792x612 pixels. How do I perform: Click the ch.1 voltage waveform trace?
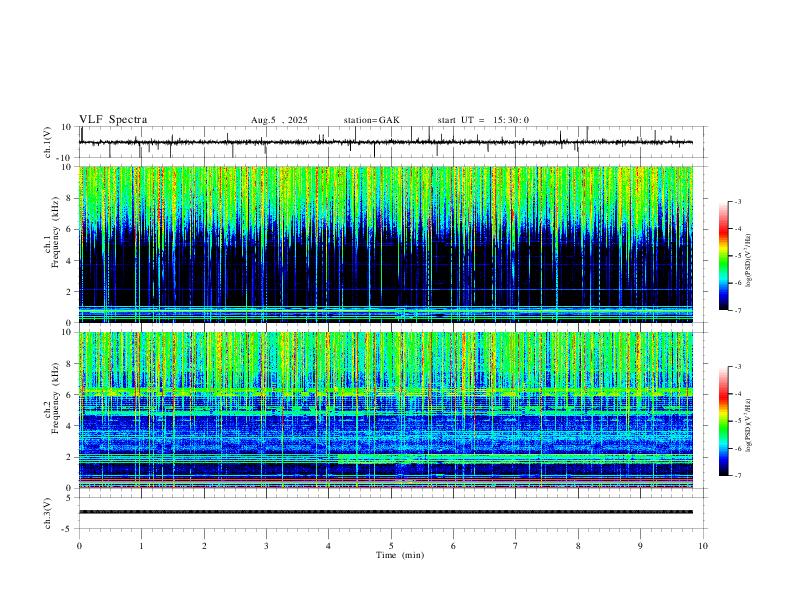[386, 142]
